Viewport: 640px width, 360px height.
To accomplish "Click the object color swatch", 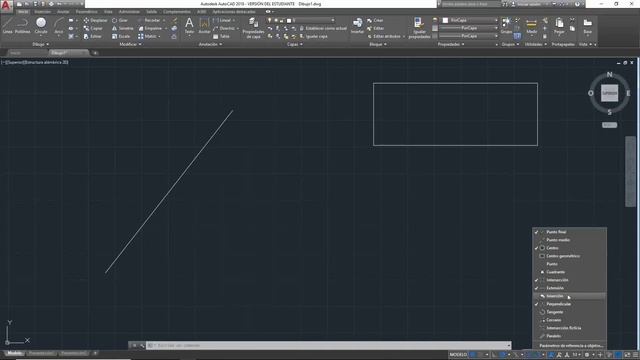I will tap(445, 20).
